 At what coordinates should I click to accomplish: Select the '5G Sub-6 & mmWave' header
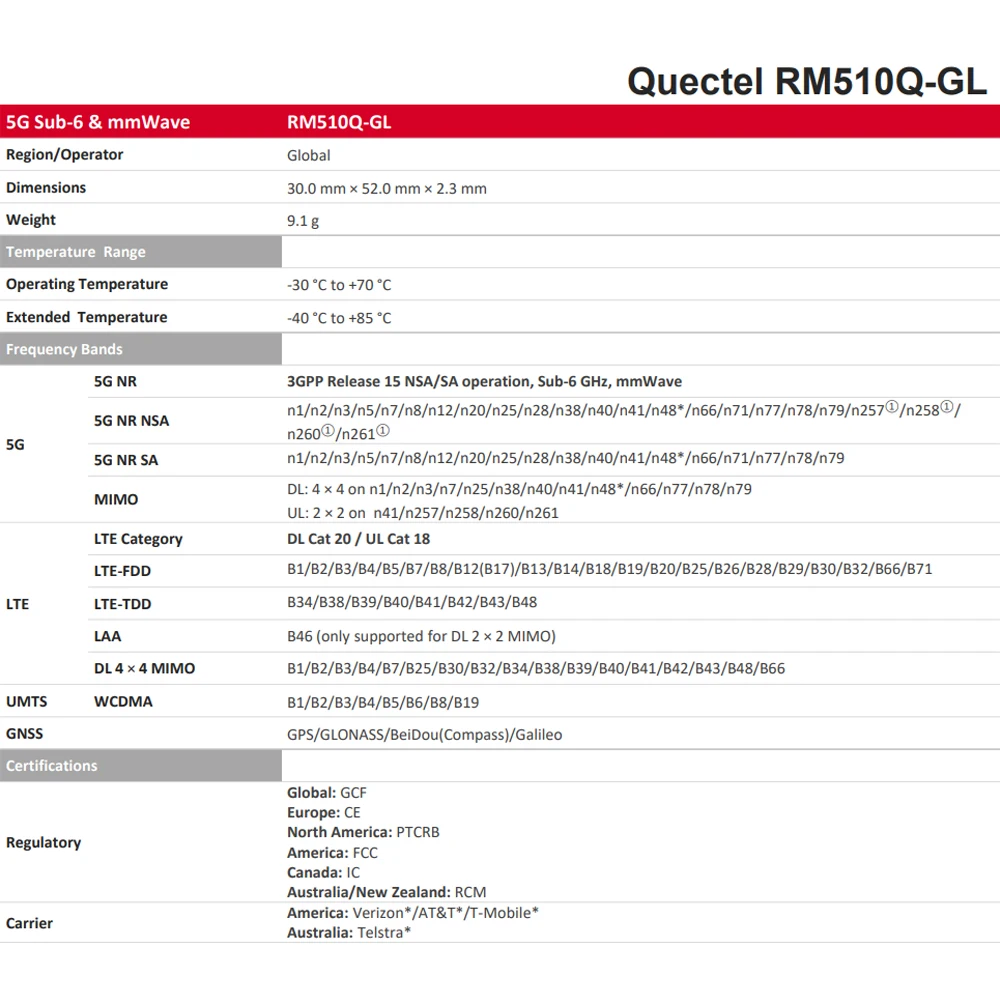[98, 122]
